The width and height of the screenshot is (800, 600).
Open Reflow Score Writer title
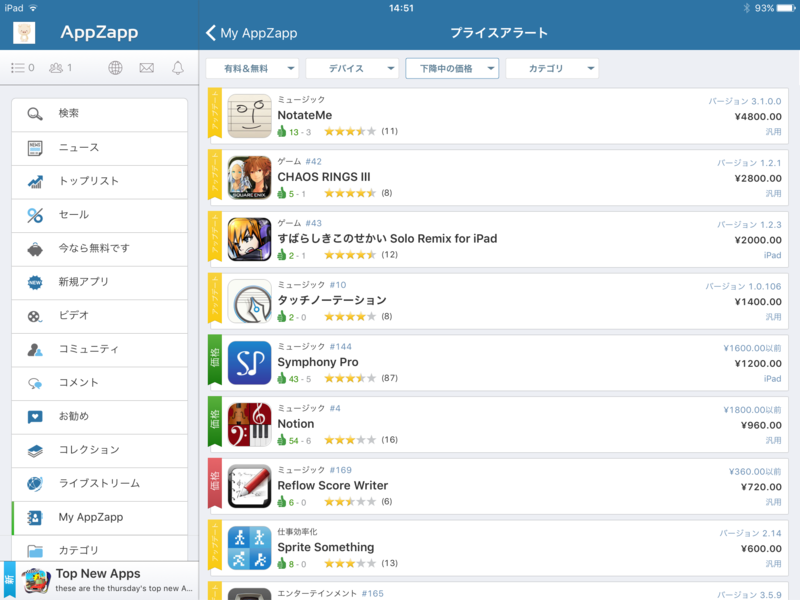click(333, 486)
